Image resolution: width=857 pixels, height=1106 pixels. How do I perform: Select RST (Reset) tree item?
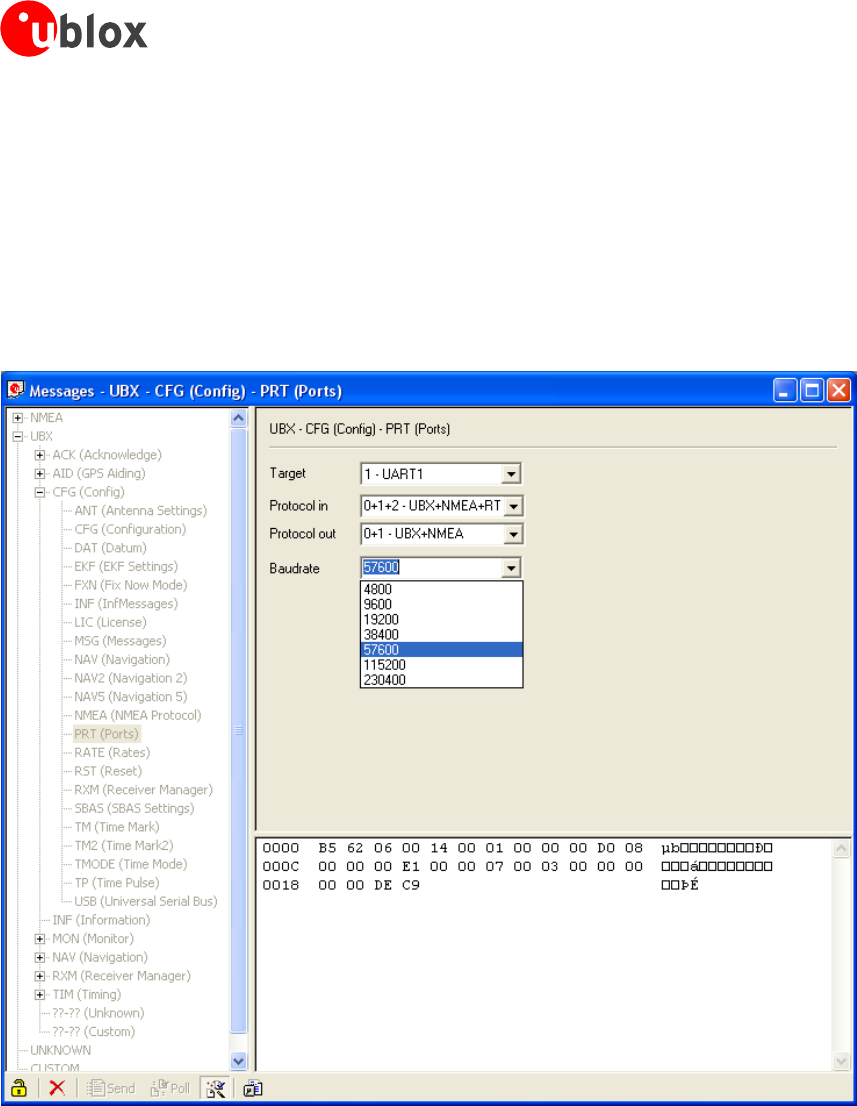pos(108,771)
